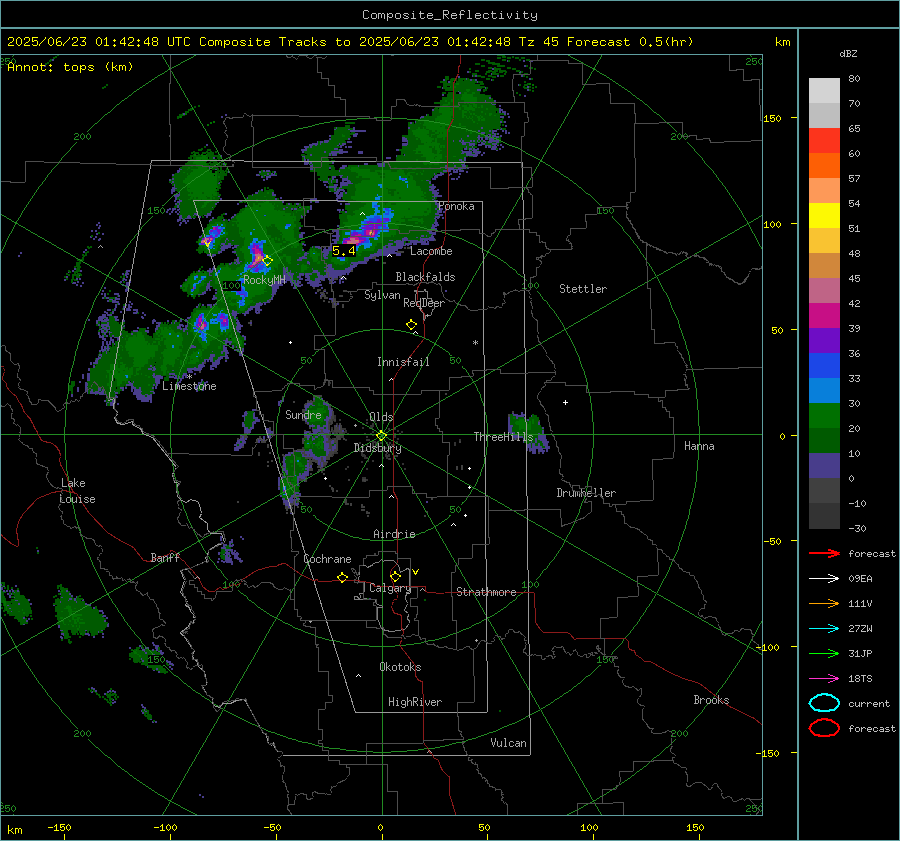Pick the green 20-30 dBZ color band
900x841 pixels.
(824, 416)
